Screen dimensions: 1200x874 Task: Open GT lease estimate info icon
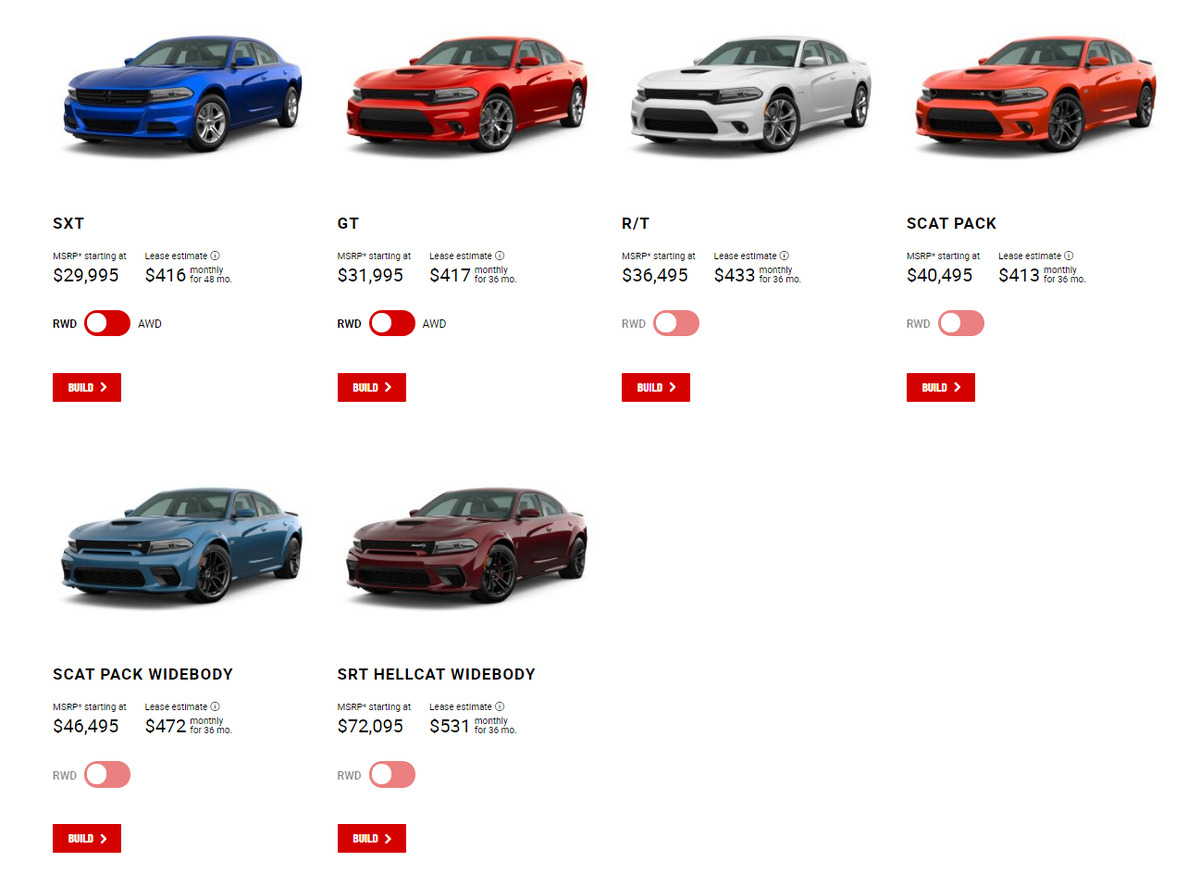click(x=500, y=256)
